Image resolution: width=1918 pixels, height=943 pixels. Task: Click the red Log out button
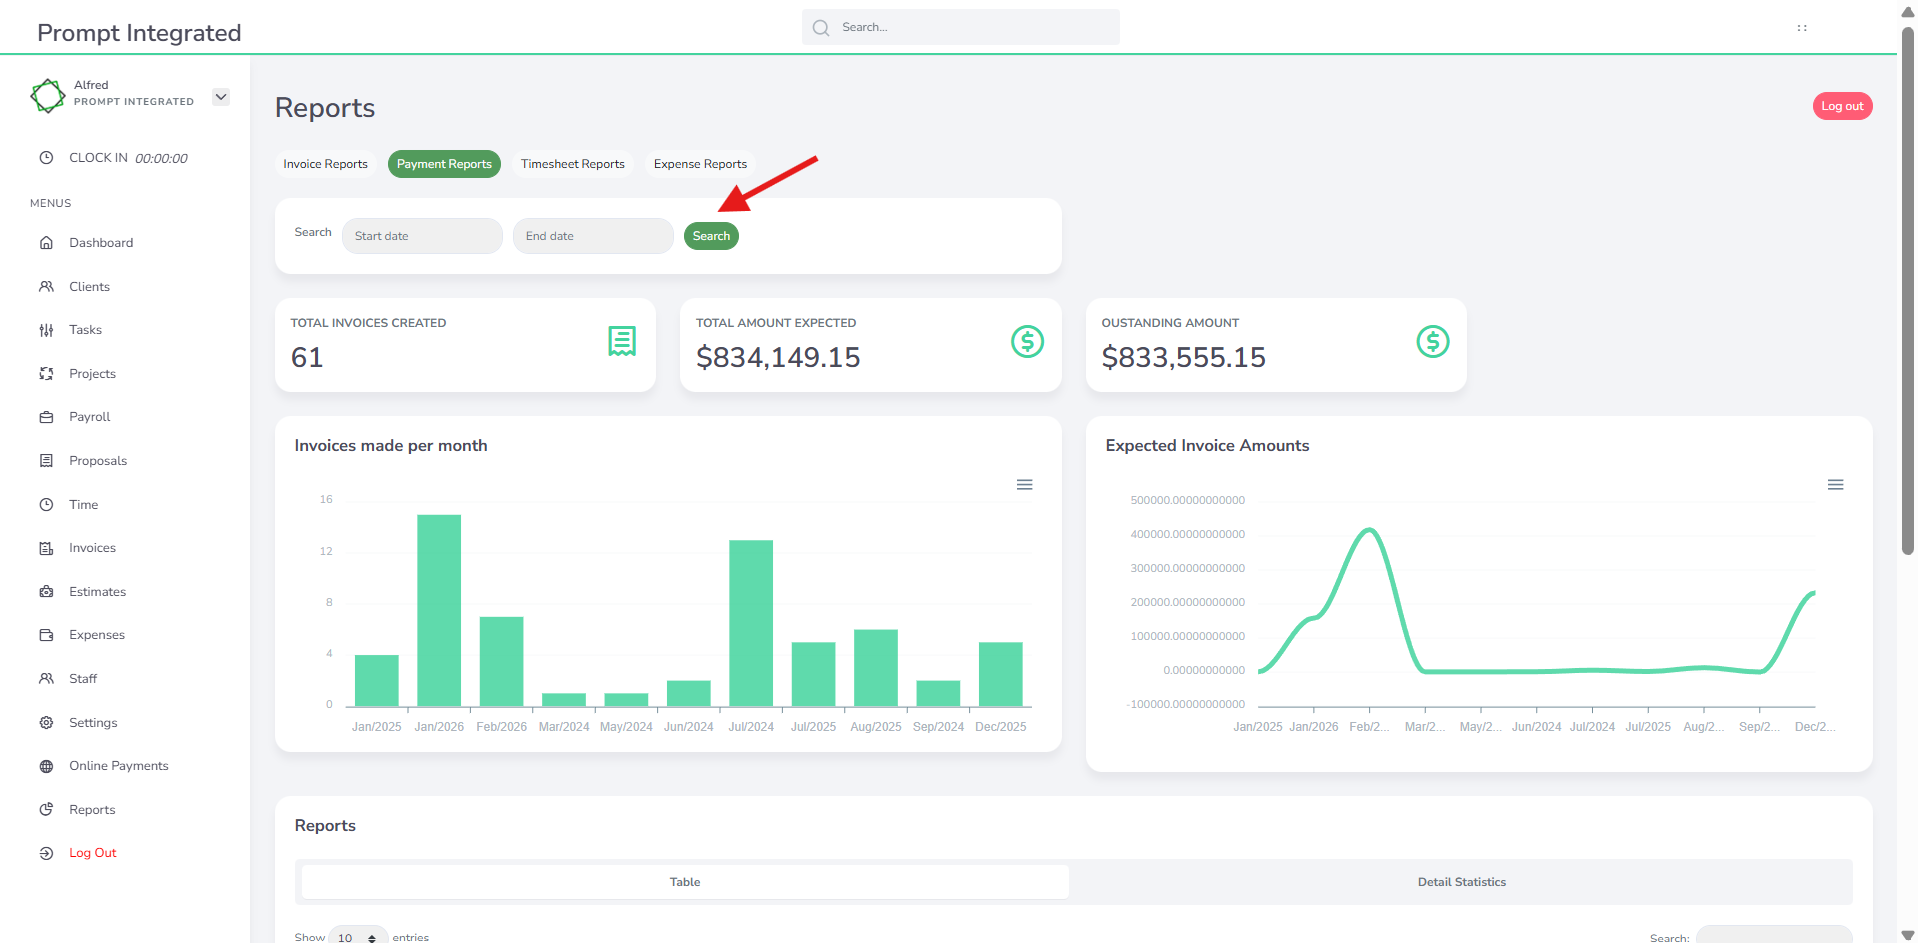pos(1842,106)
